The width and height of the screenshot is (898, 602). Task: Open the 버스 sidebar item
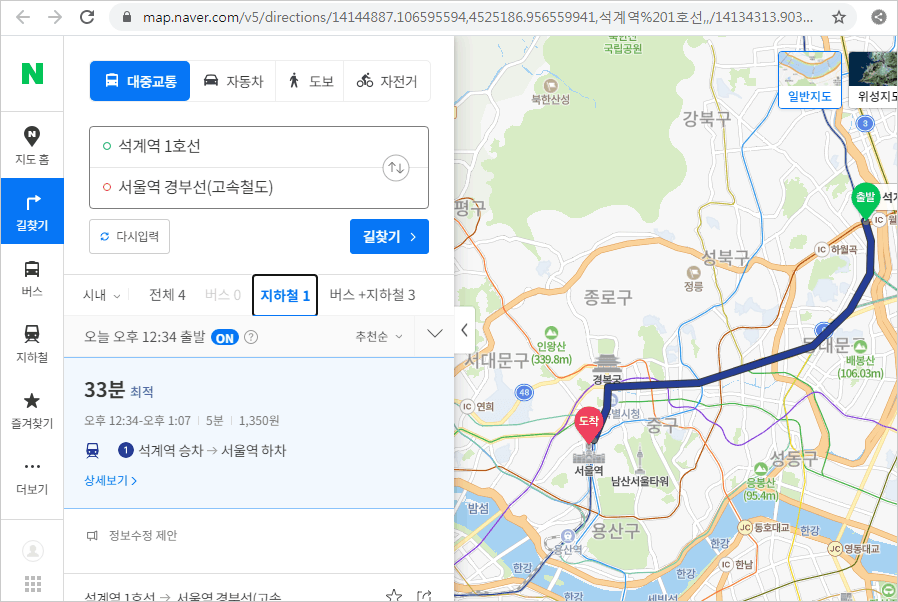(32, 278)
